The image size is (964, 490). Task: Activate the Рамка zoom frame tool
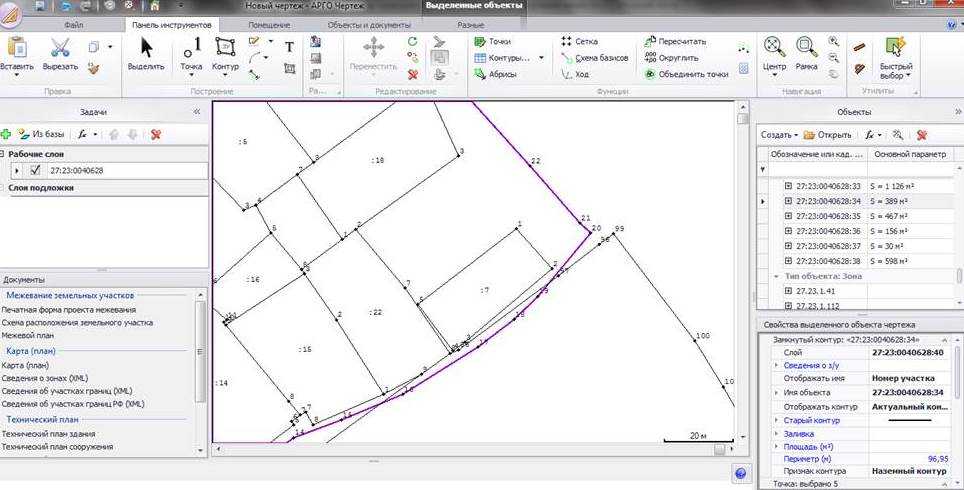pos(806,55)
